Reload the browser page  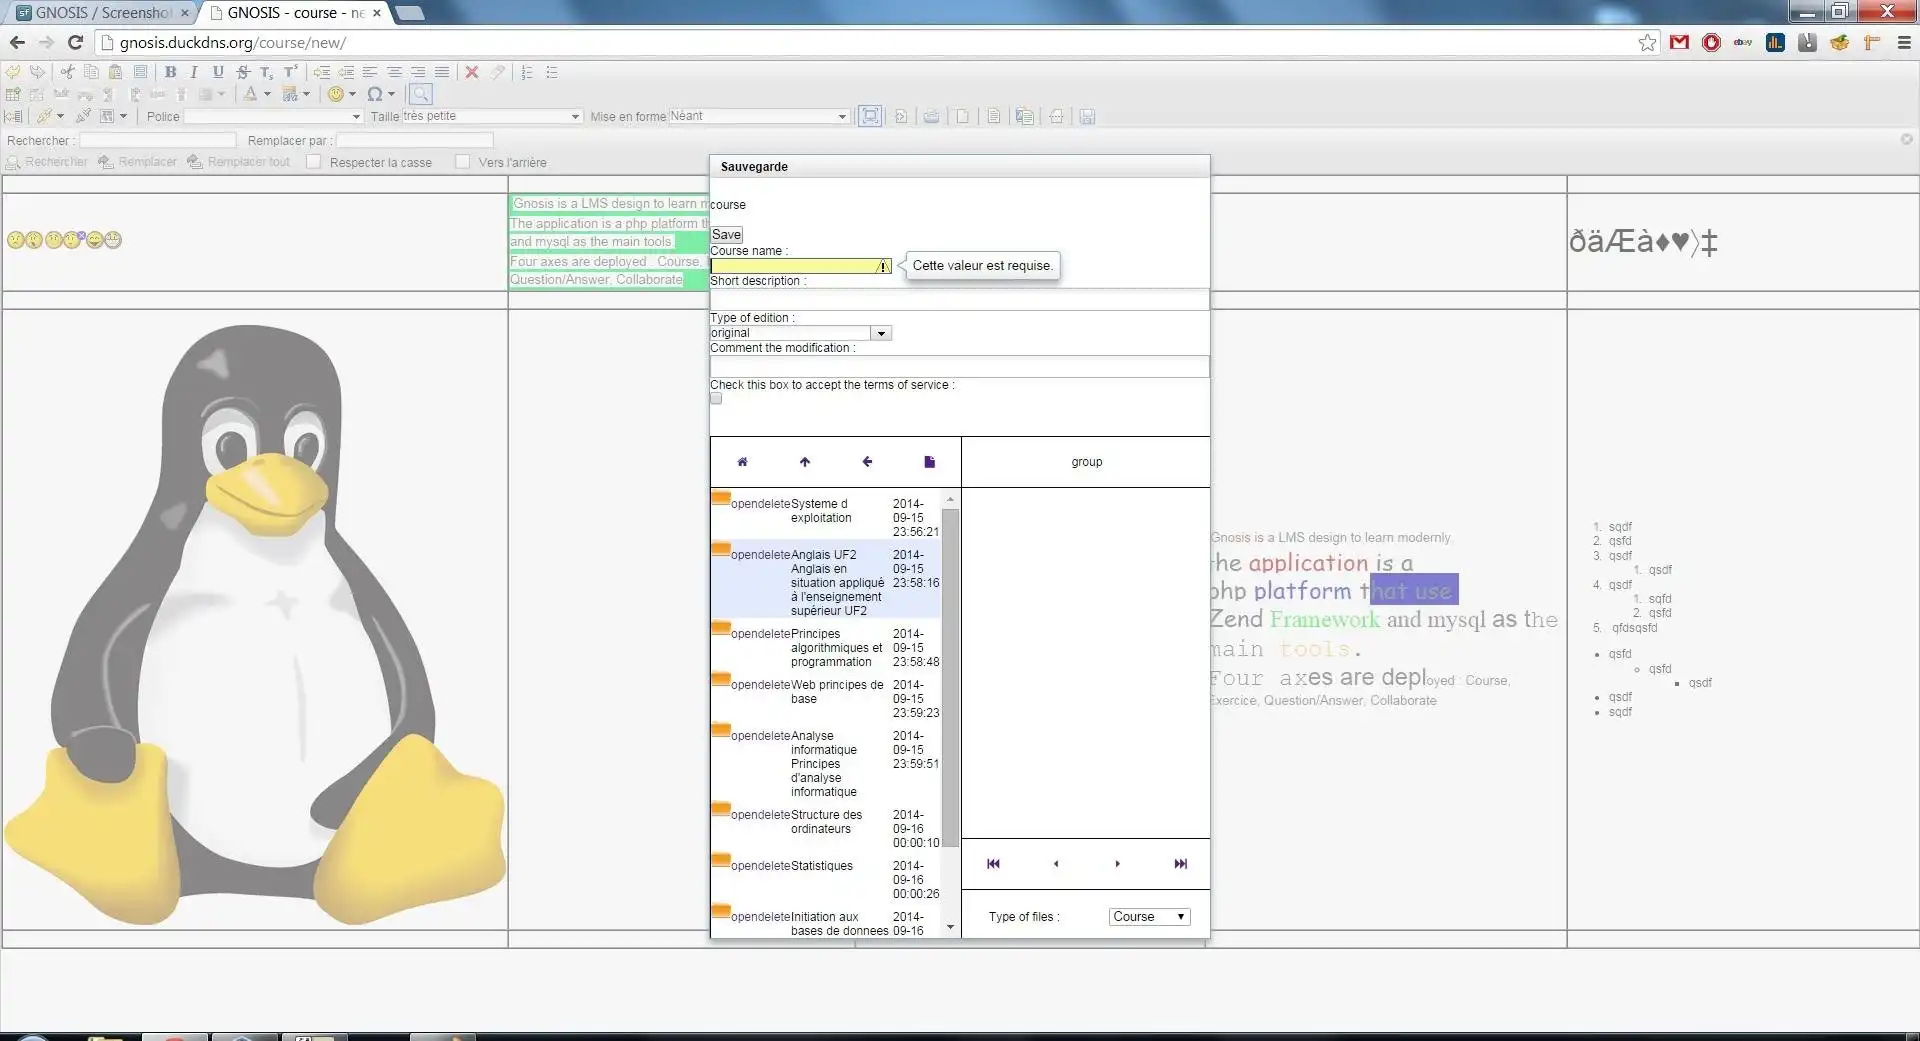(x=75, y=42)
